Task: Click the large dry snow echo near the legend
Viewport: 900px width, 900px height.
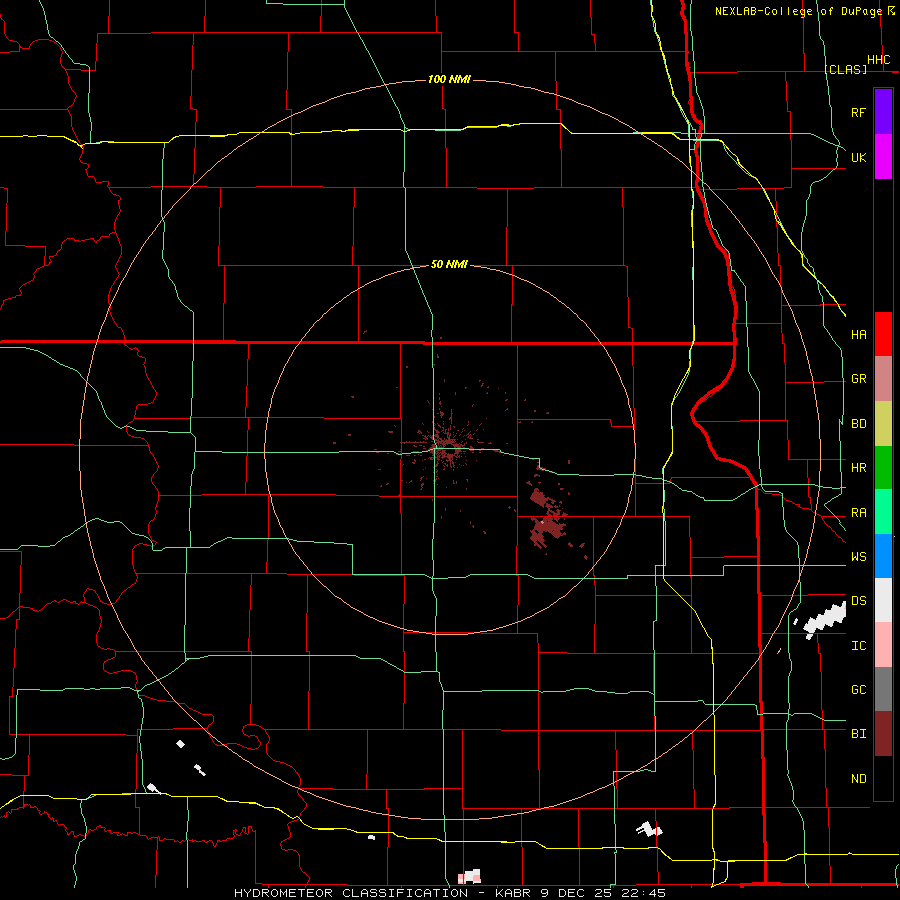Action: (x=825, y=619)
